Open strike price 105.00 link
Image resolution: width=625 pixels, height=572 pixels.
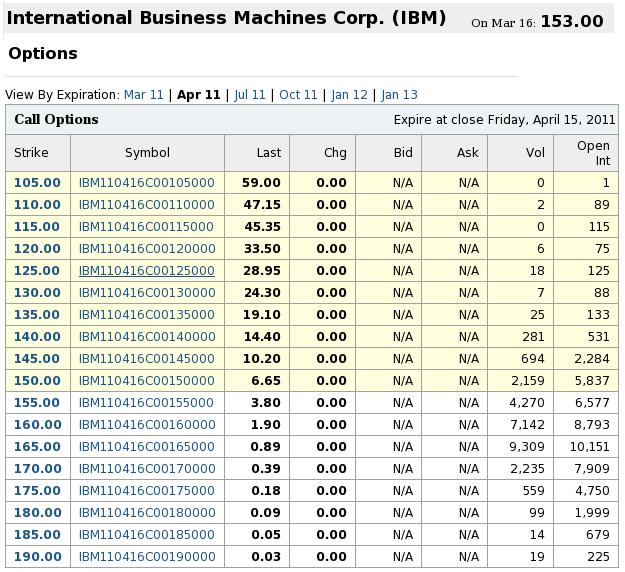point(37,183)
